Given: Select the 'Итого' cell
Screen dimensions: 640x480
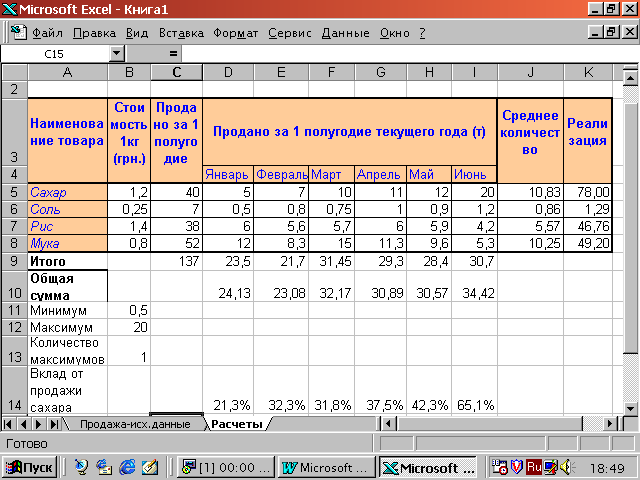Looking at the screenshot, I should point(68,261).
